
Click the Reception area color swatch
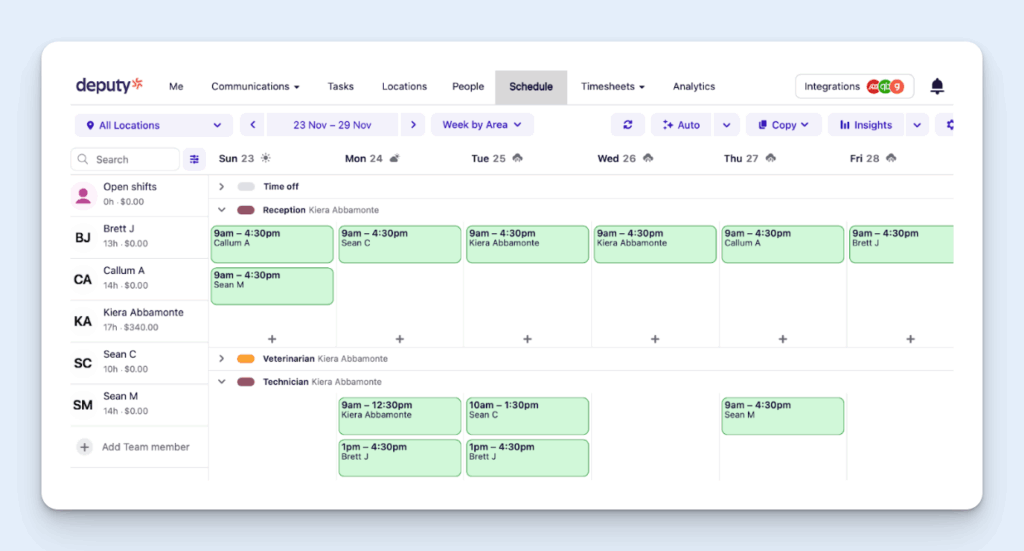pyautogui.click(x=246, y=210)
